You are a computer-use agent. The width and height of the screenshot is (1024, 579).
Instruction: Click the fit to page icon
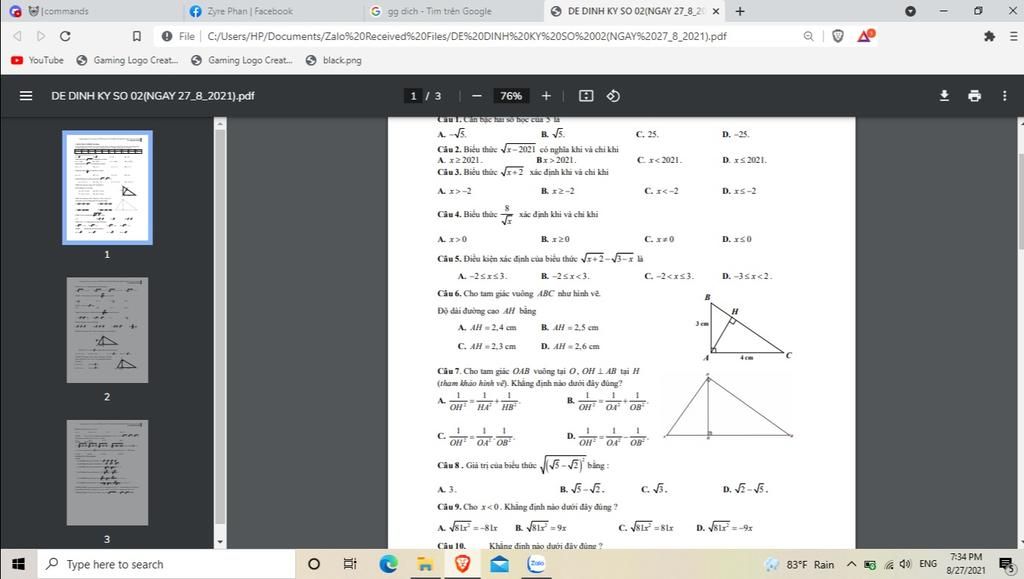click(586, 96)
